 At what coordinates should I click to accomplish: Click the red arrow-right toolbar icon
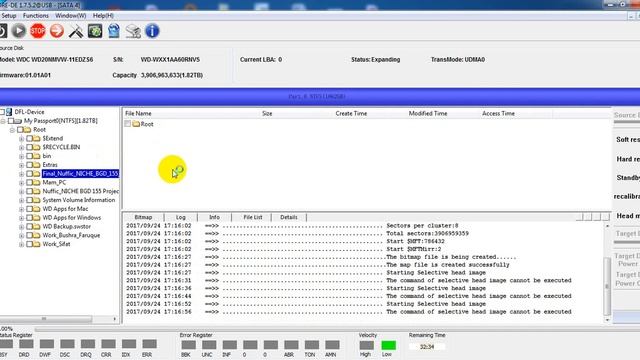coord(57,31)
